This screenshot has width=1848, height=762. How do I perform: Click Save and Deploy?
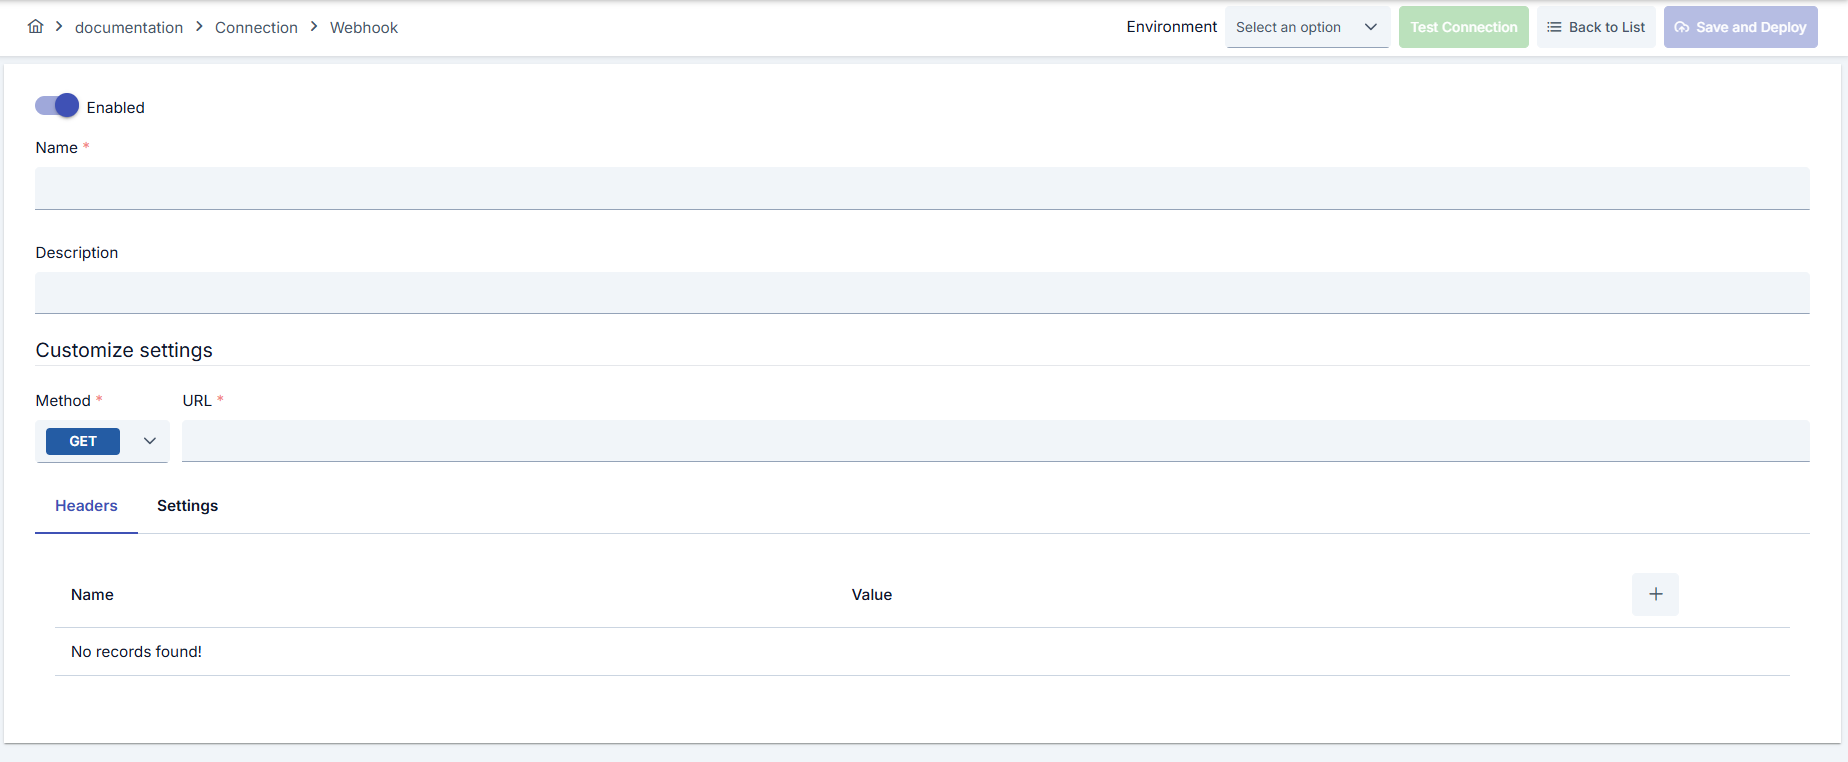click(x=1740, y=27)
